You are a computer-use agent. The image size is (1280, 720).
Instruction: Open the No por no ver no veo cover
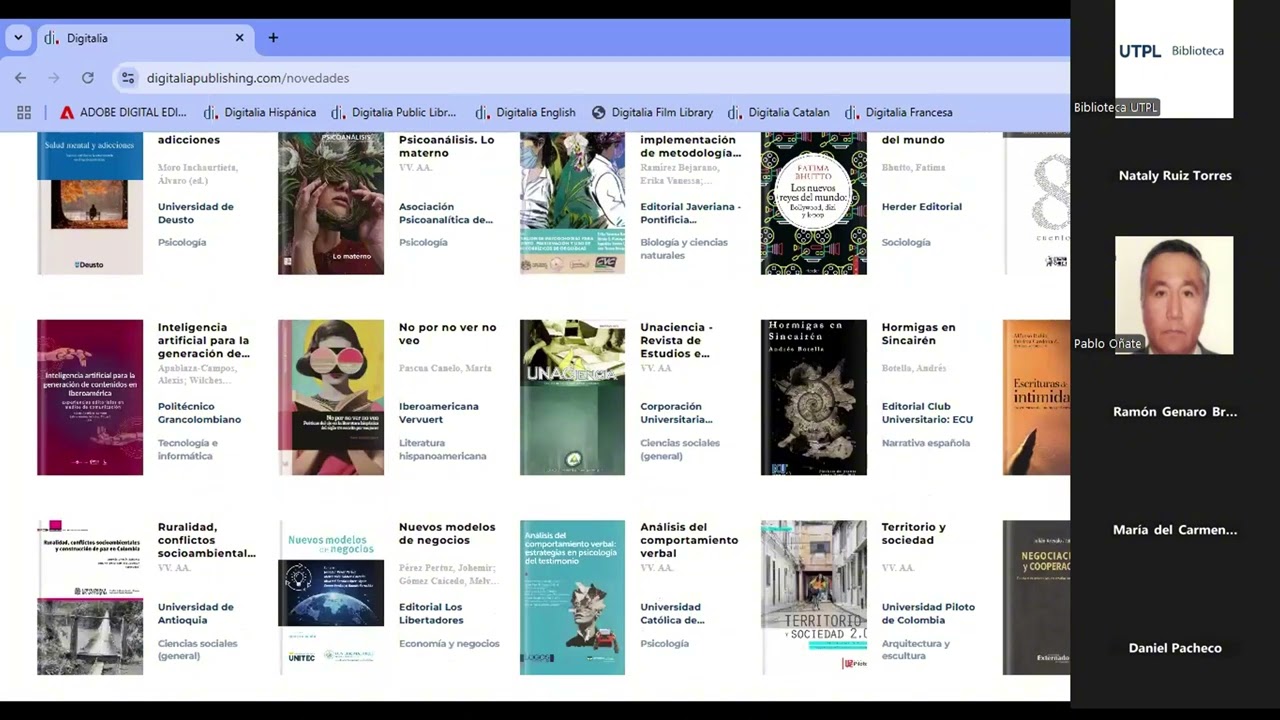(x=331, y=397)
